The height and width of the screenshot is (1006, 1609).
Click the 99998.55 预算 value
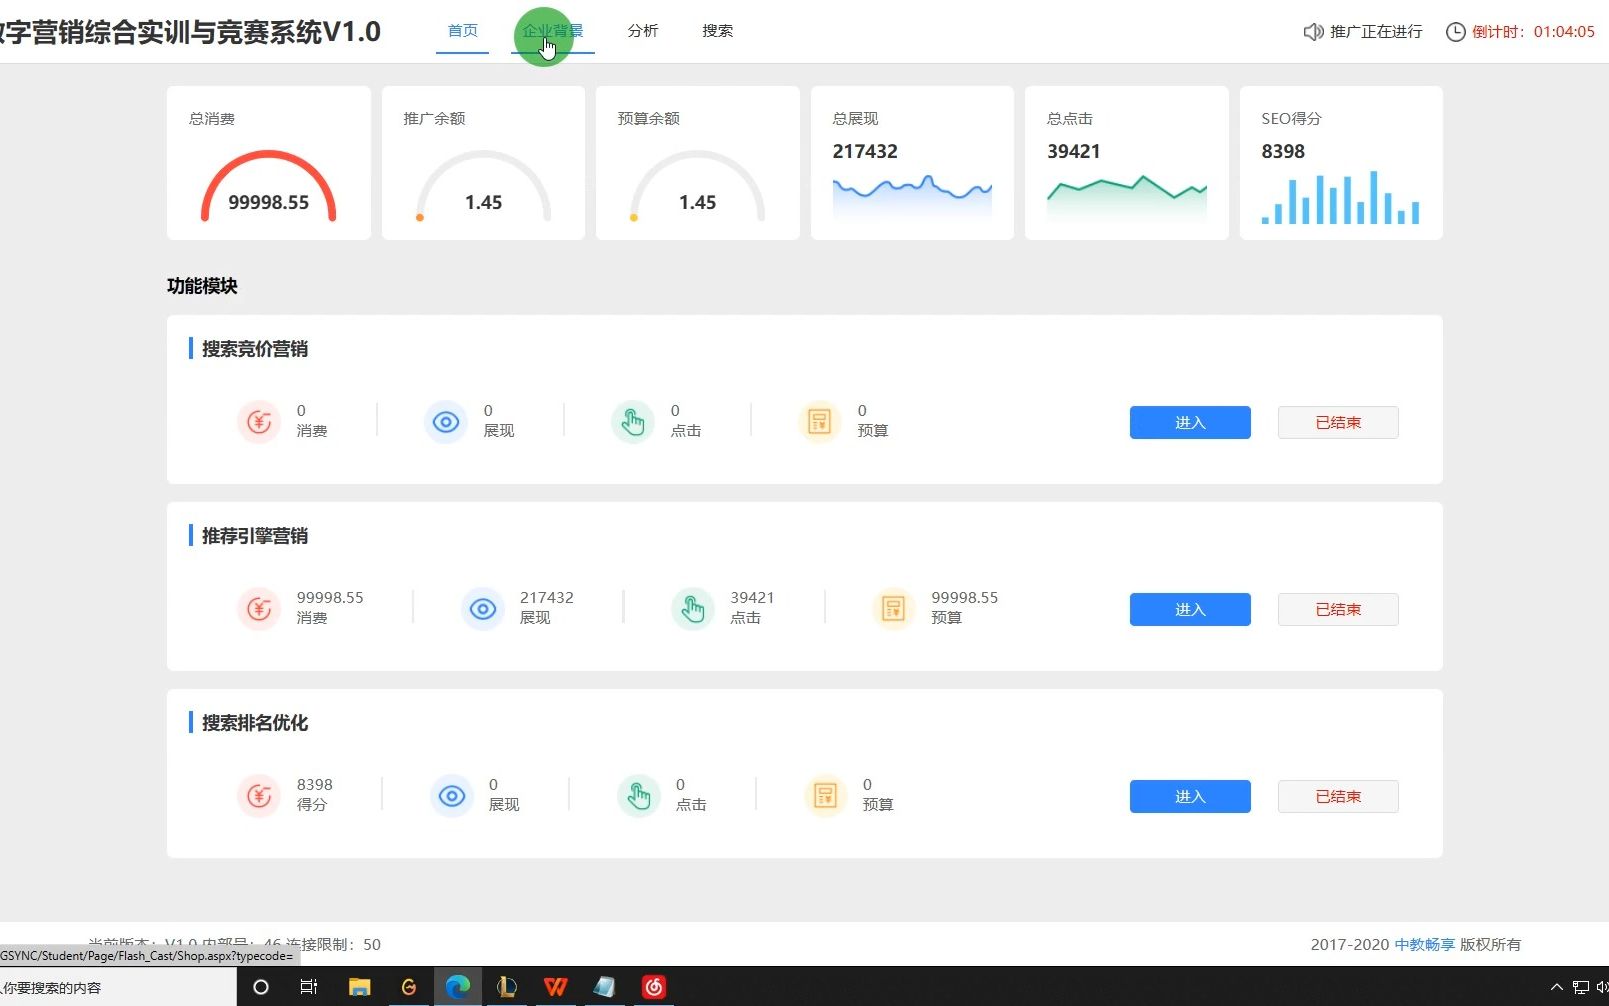tap(964, 598)
